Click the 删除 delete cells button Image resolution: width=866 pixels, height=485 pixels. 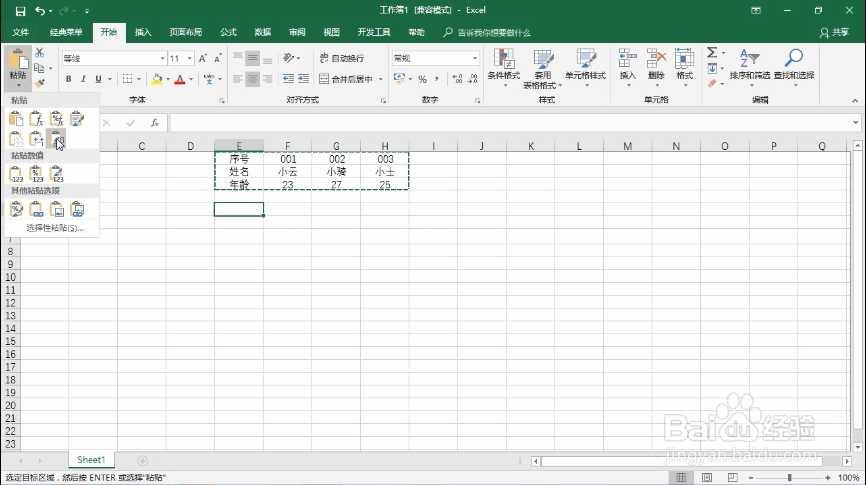(656, 67)
